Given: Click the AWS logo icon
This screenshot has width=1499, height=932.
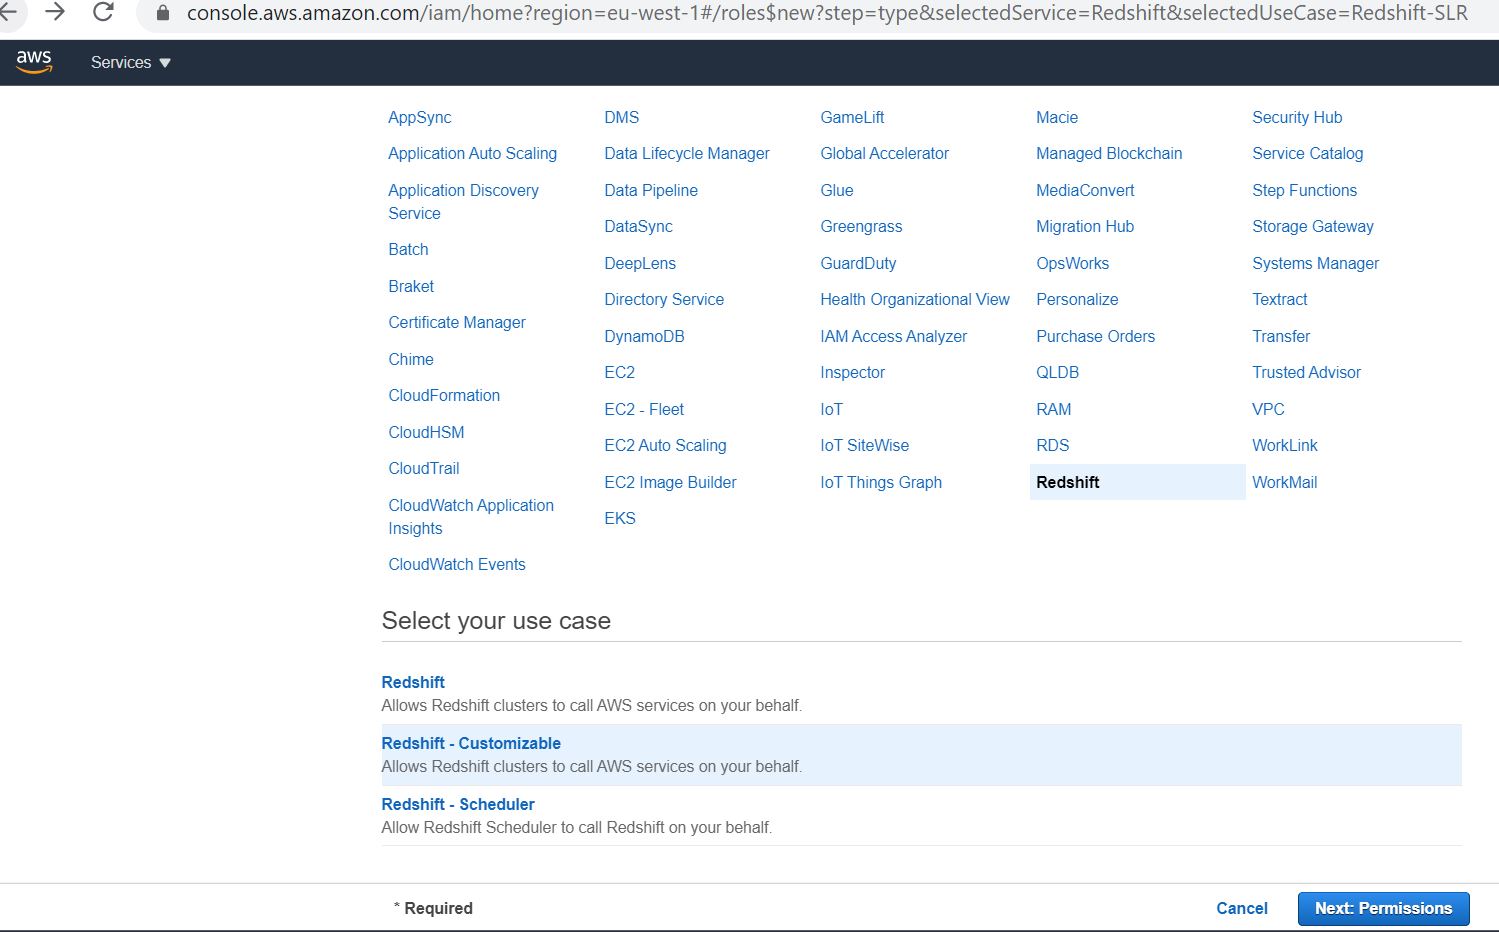Looking at the screenshot, I should 34,62.
